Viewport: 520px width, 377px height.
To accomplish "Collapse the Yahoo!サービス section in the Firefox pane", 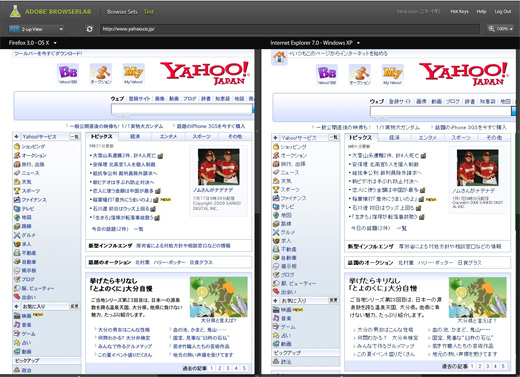I will pyautogui.click(x=16, y=137).
